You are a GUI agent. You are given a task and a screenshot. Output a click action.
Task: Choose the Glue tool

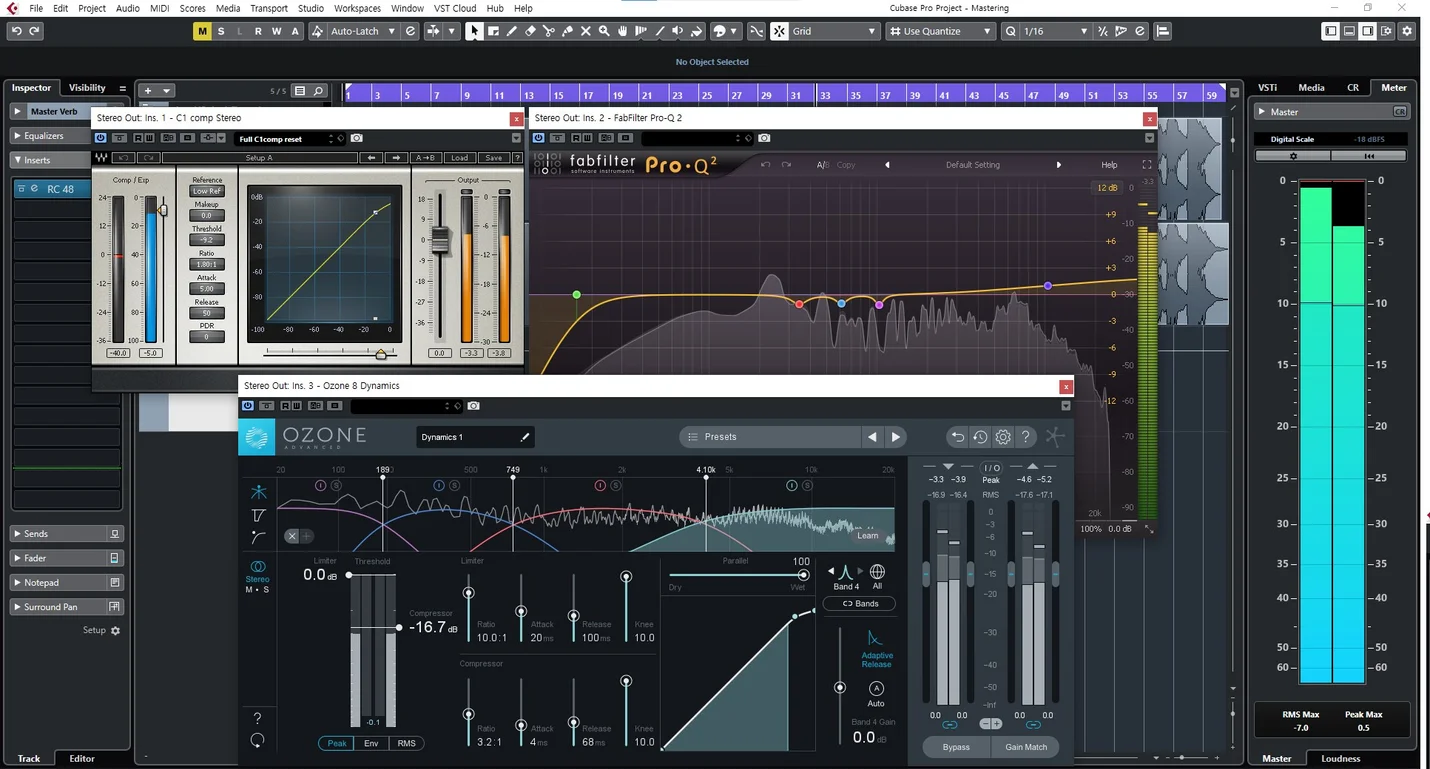click(567, 31)
